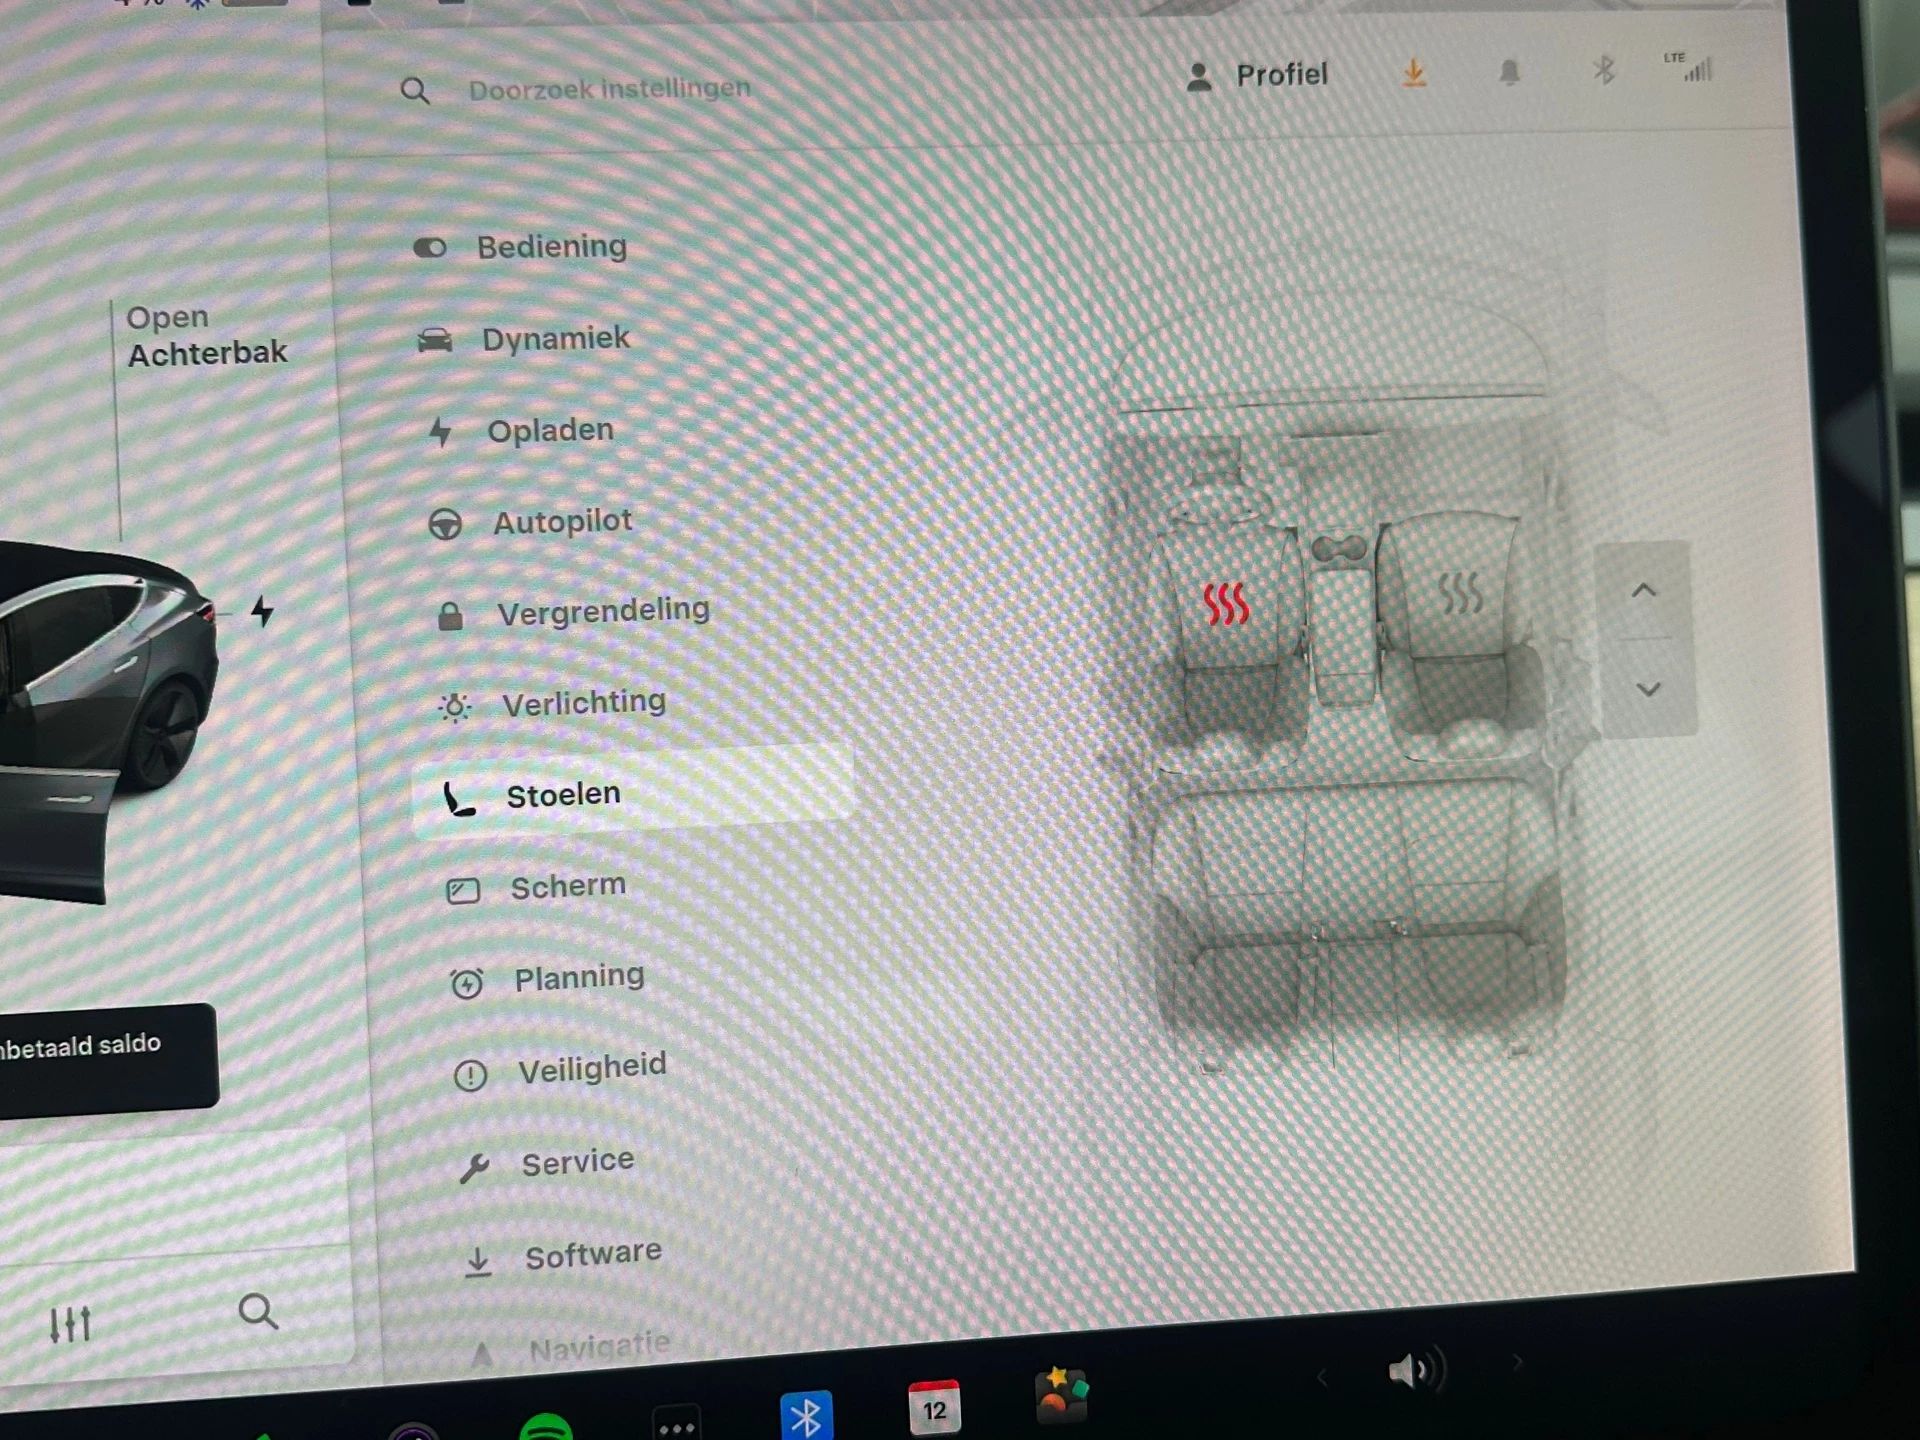Click the up chevron beside the seats
Image resolution: width=1920 pixels, height=1440 pixels.
tap(1646, 591)
